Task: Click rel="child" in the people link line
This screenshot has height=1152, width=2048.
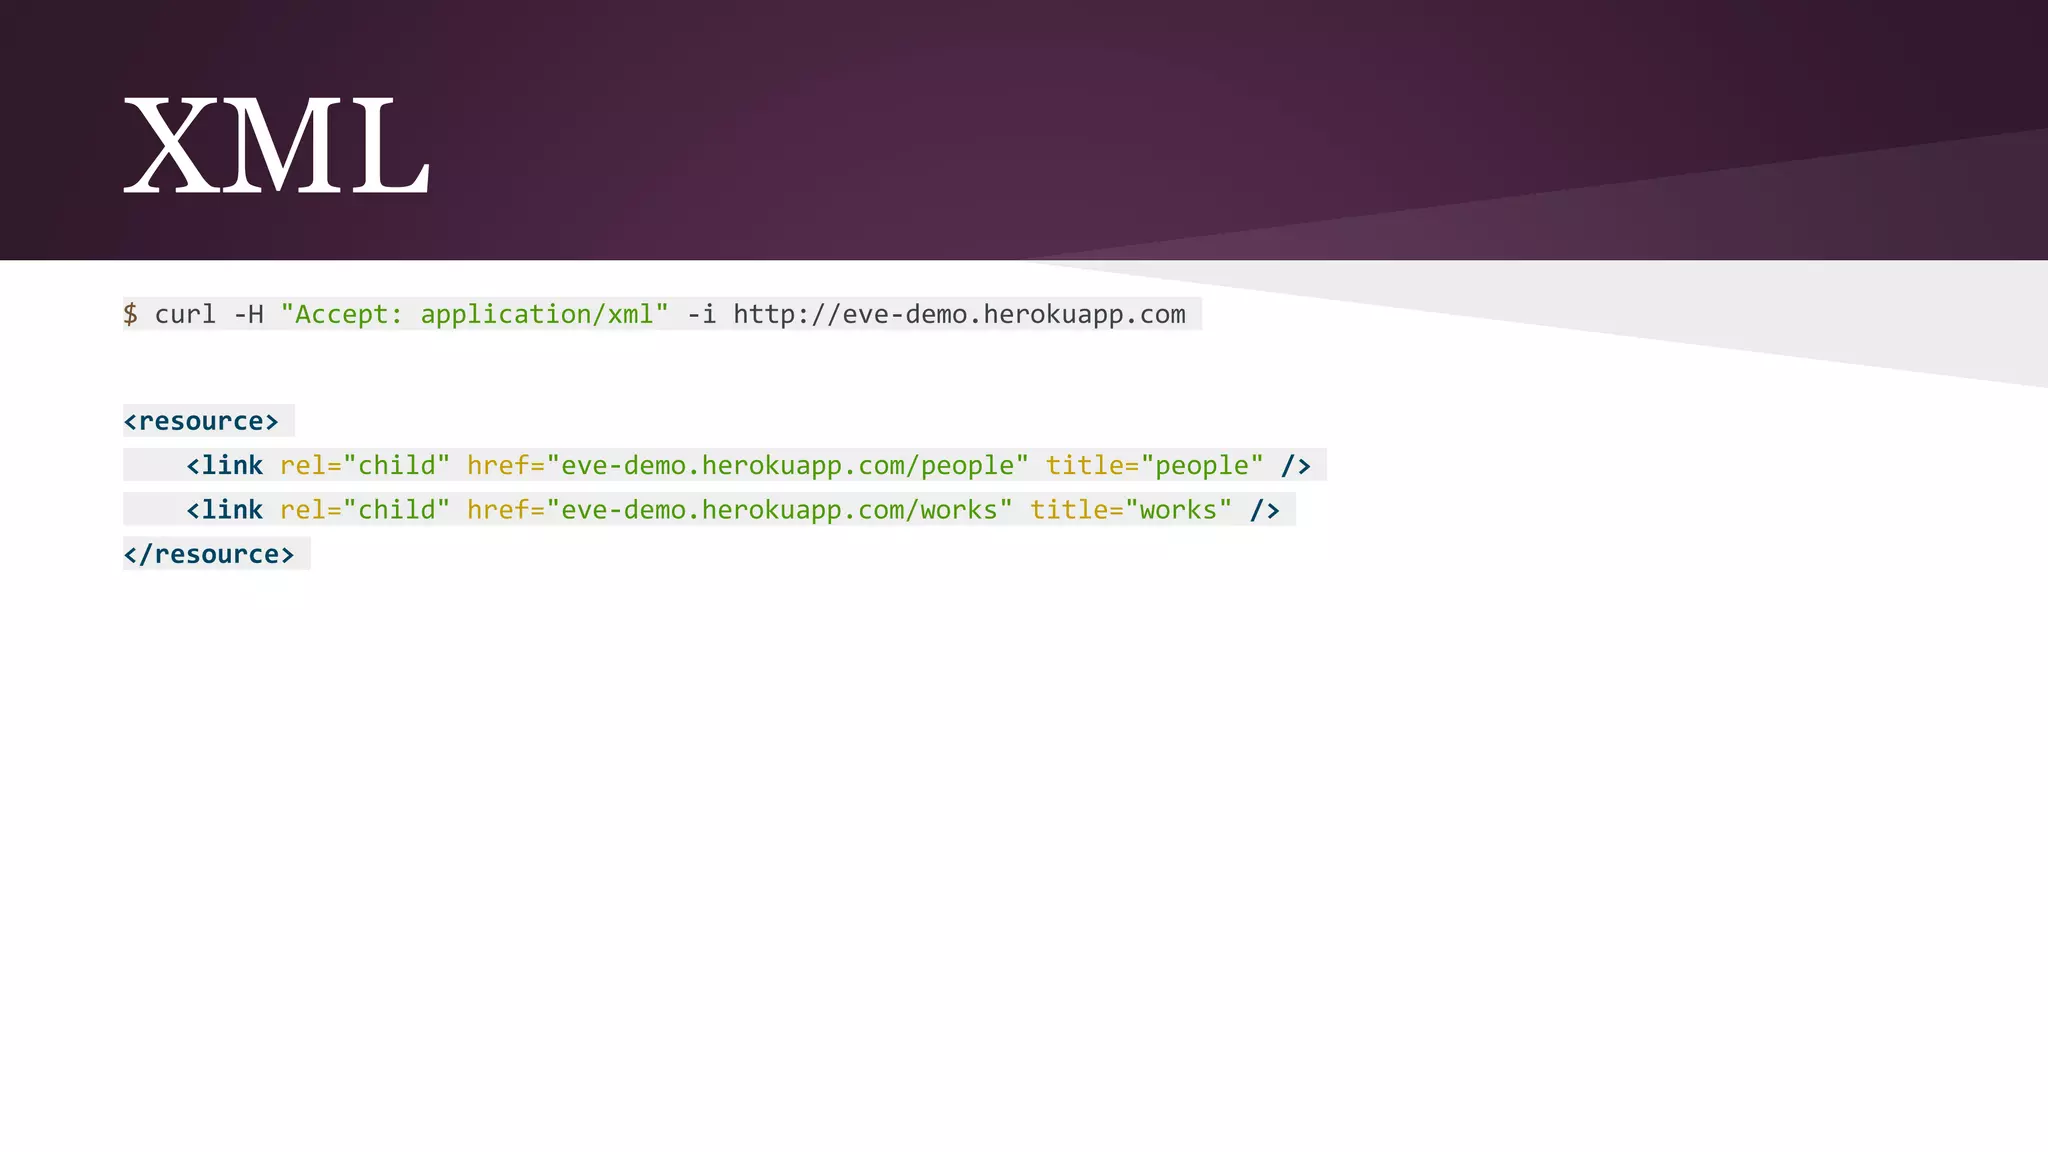Action: (x=365, y=465)
